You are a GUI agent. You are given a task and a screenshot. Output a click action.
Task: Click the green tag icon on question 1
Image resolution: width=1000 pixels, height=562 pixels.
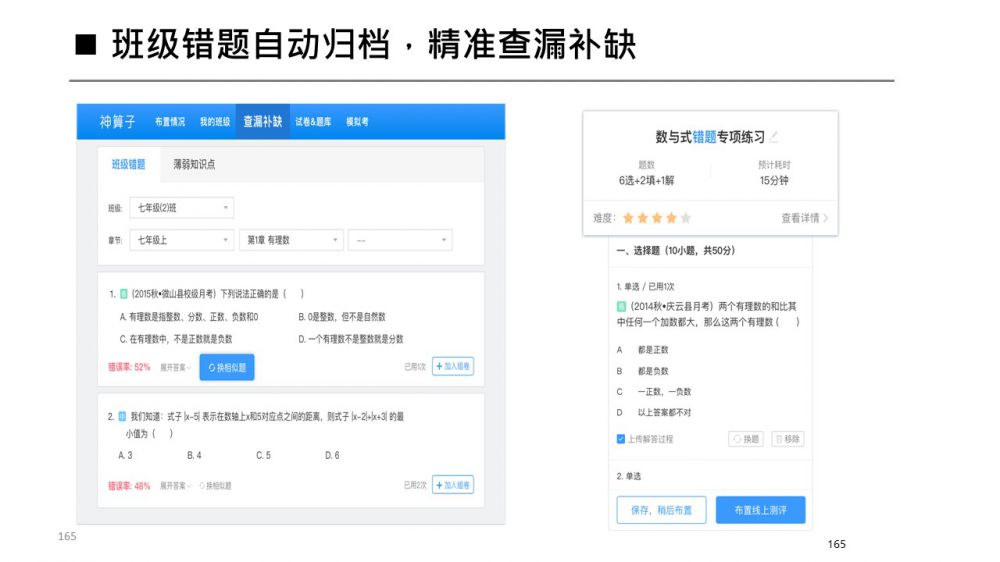tap(123, 294)
